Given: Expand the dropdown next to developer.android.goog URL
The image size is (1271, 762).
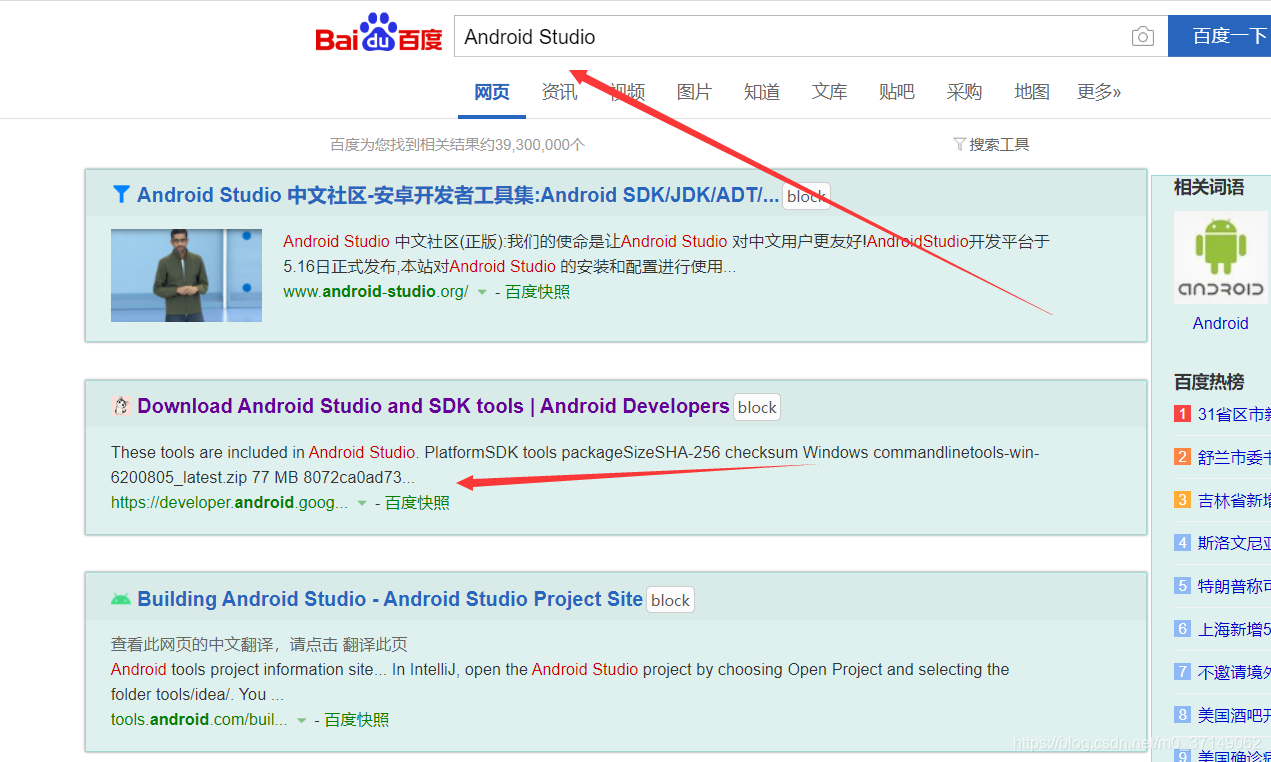Looking at the screenshot, I should pyautogui.click(x=361, y=503).
